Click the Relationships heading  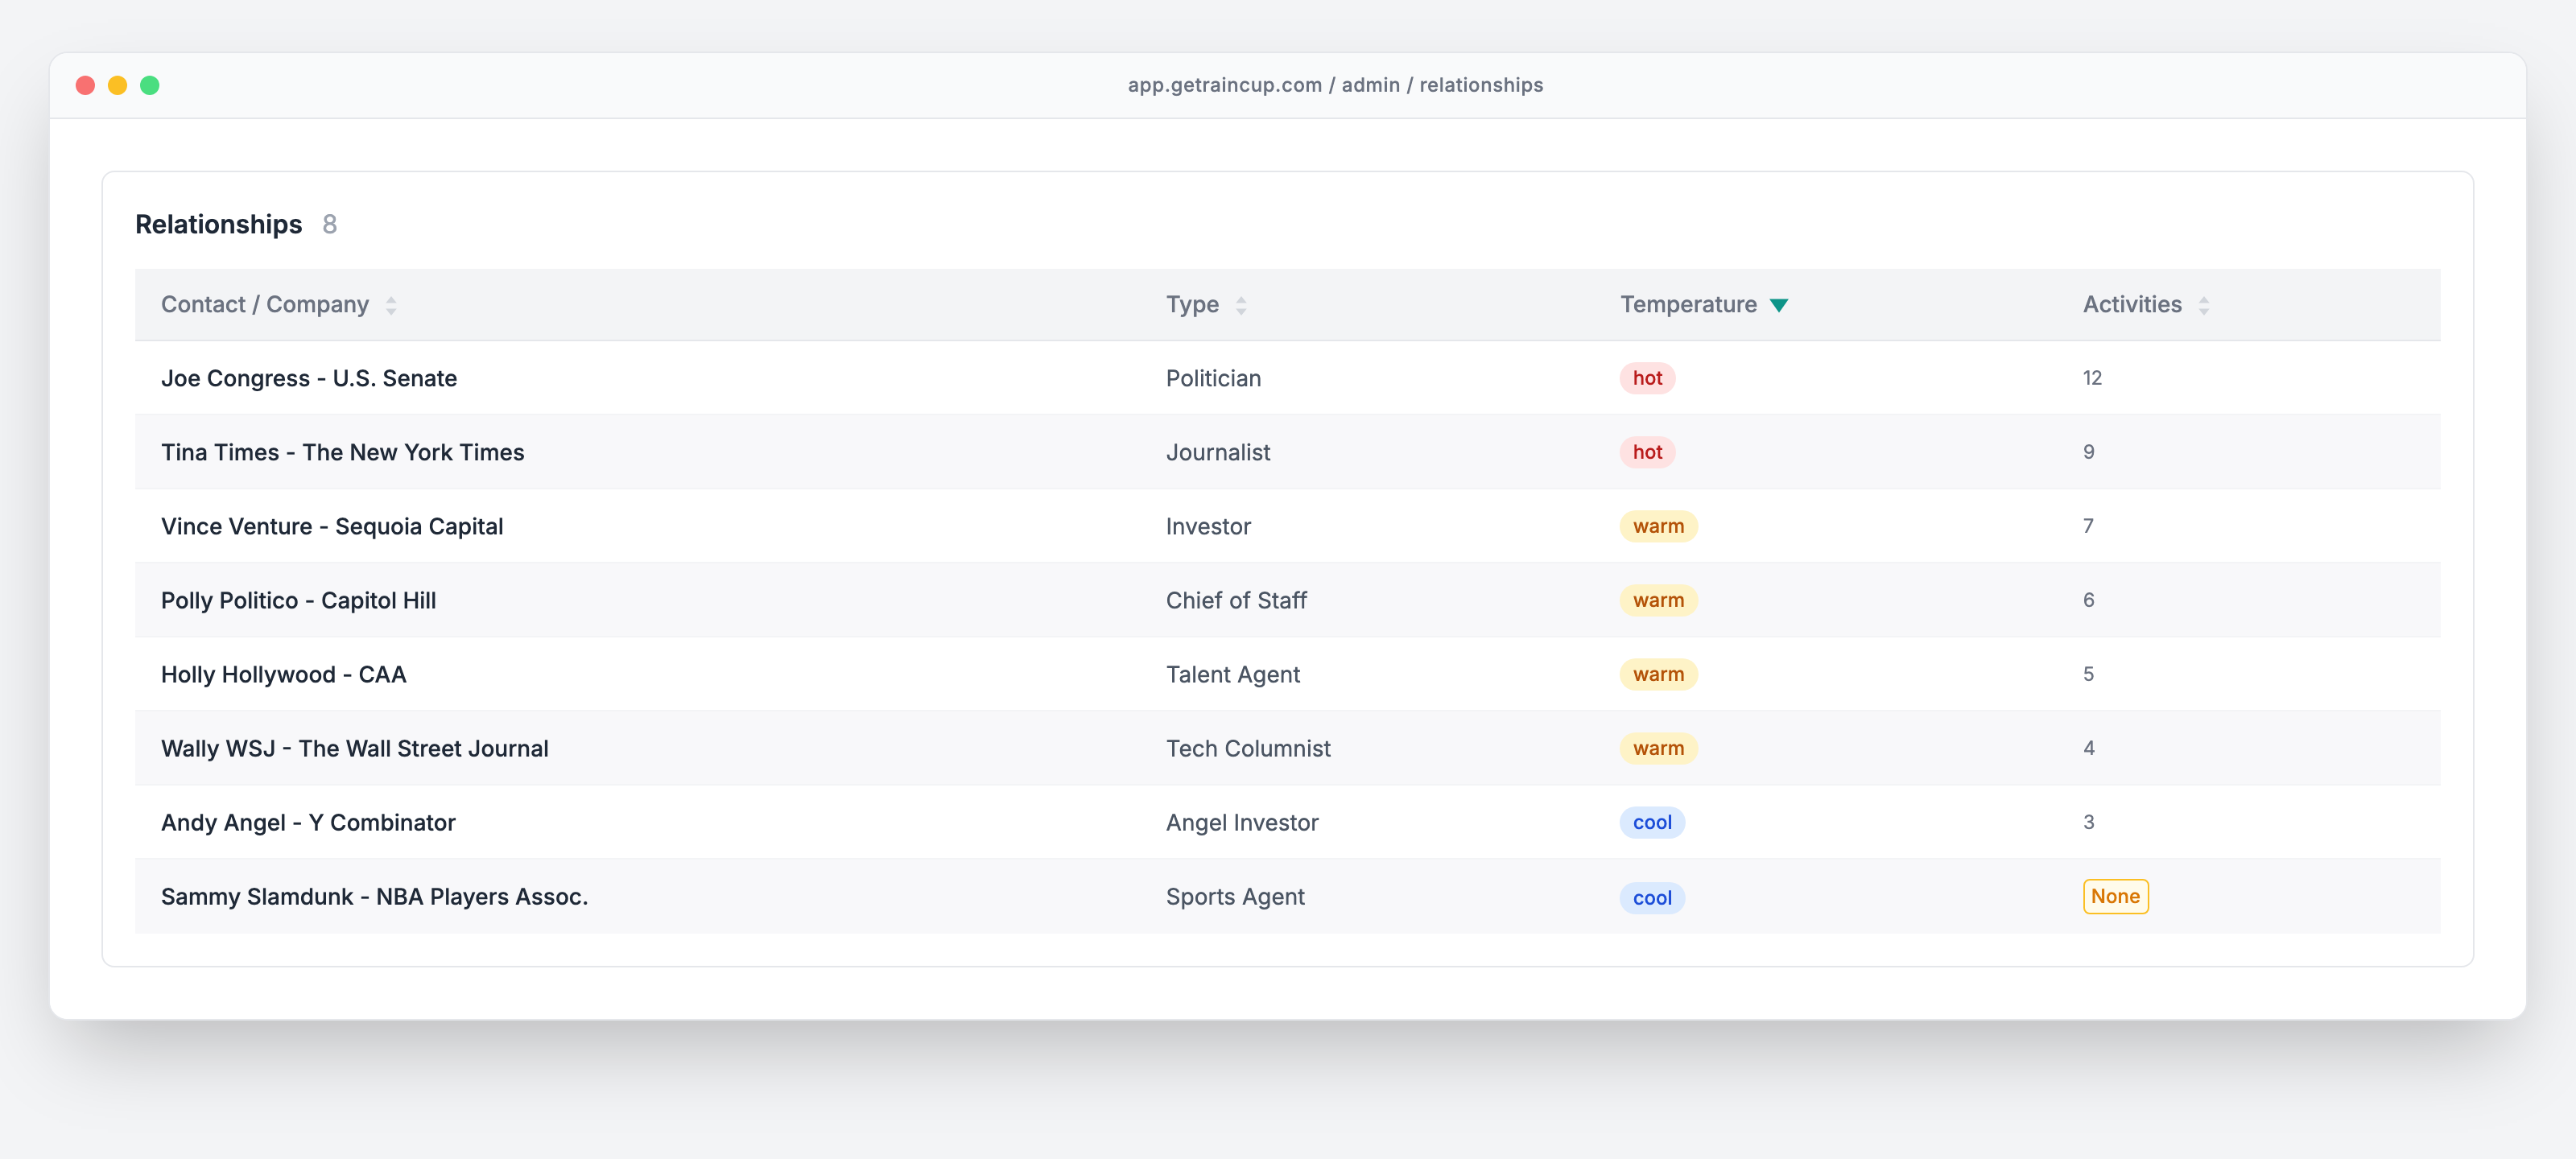click(x=218, y=224)
